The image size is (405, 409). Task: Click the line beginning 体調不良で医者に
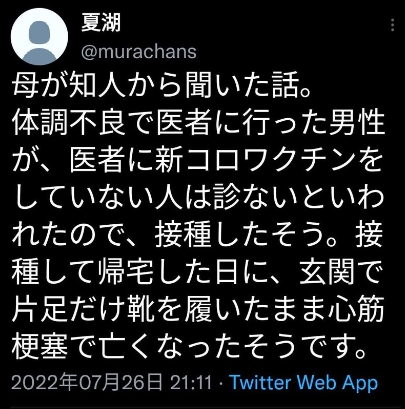pyautogui.click(x=198, y=123)
